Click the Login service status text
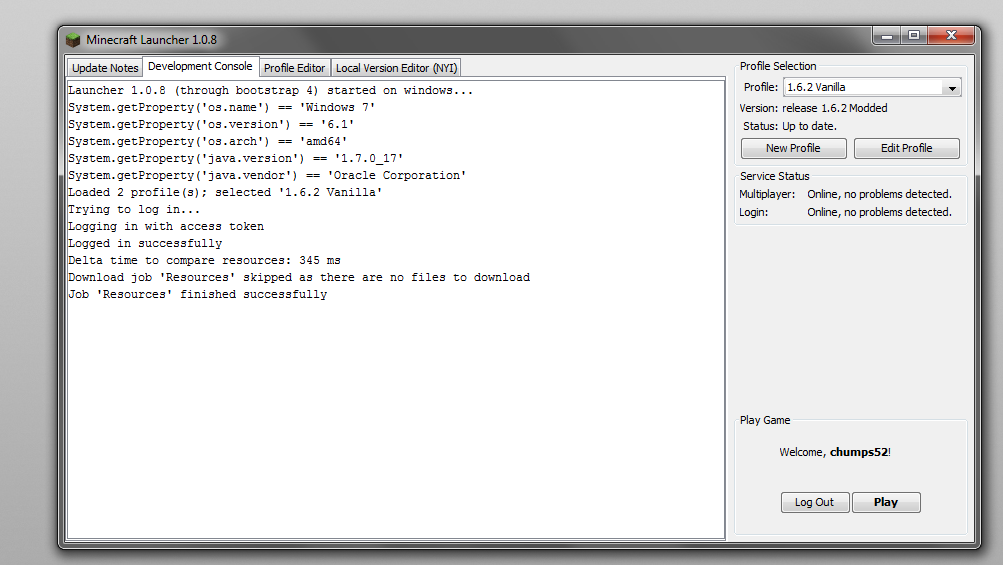The width and height of the screenshot is (1003, 565). pos(846,212)
